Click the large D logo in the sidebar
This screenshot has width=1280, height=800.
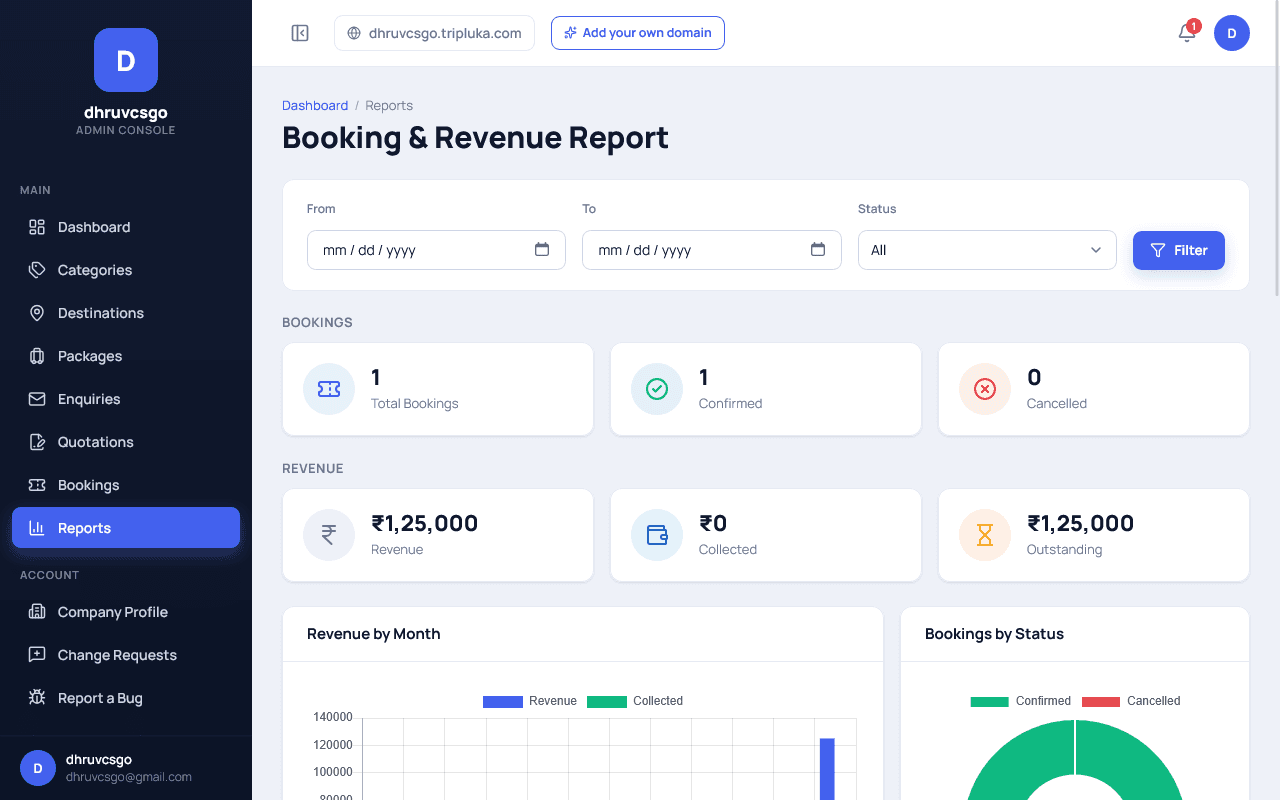126,60
